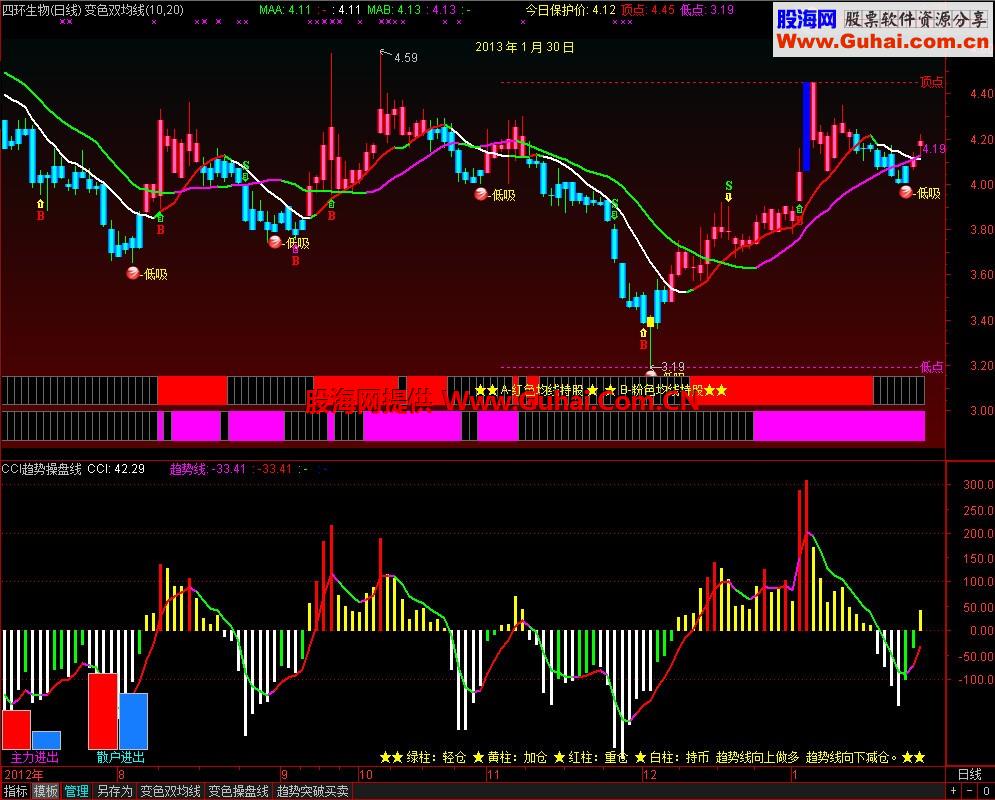
Task: Open the 趋势突破买卖 indicator tab
Action: click(x=313, y=791)
